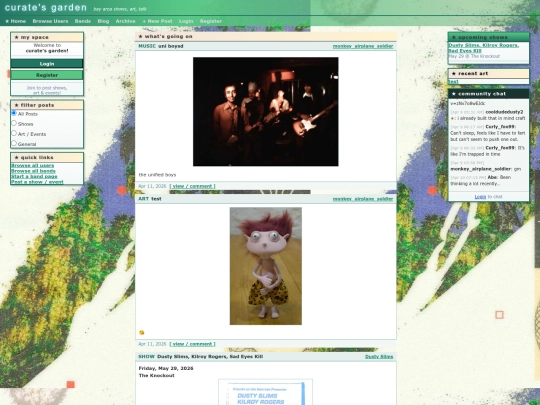Click 'Join to post shows, art & events!' text
The width and height of the screenshot is (540, 405).
[x=47, y=90]
